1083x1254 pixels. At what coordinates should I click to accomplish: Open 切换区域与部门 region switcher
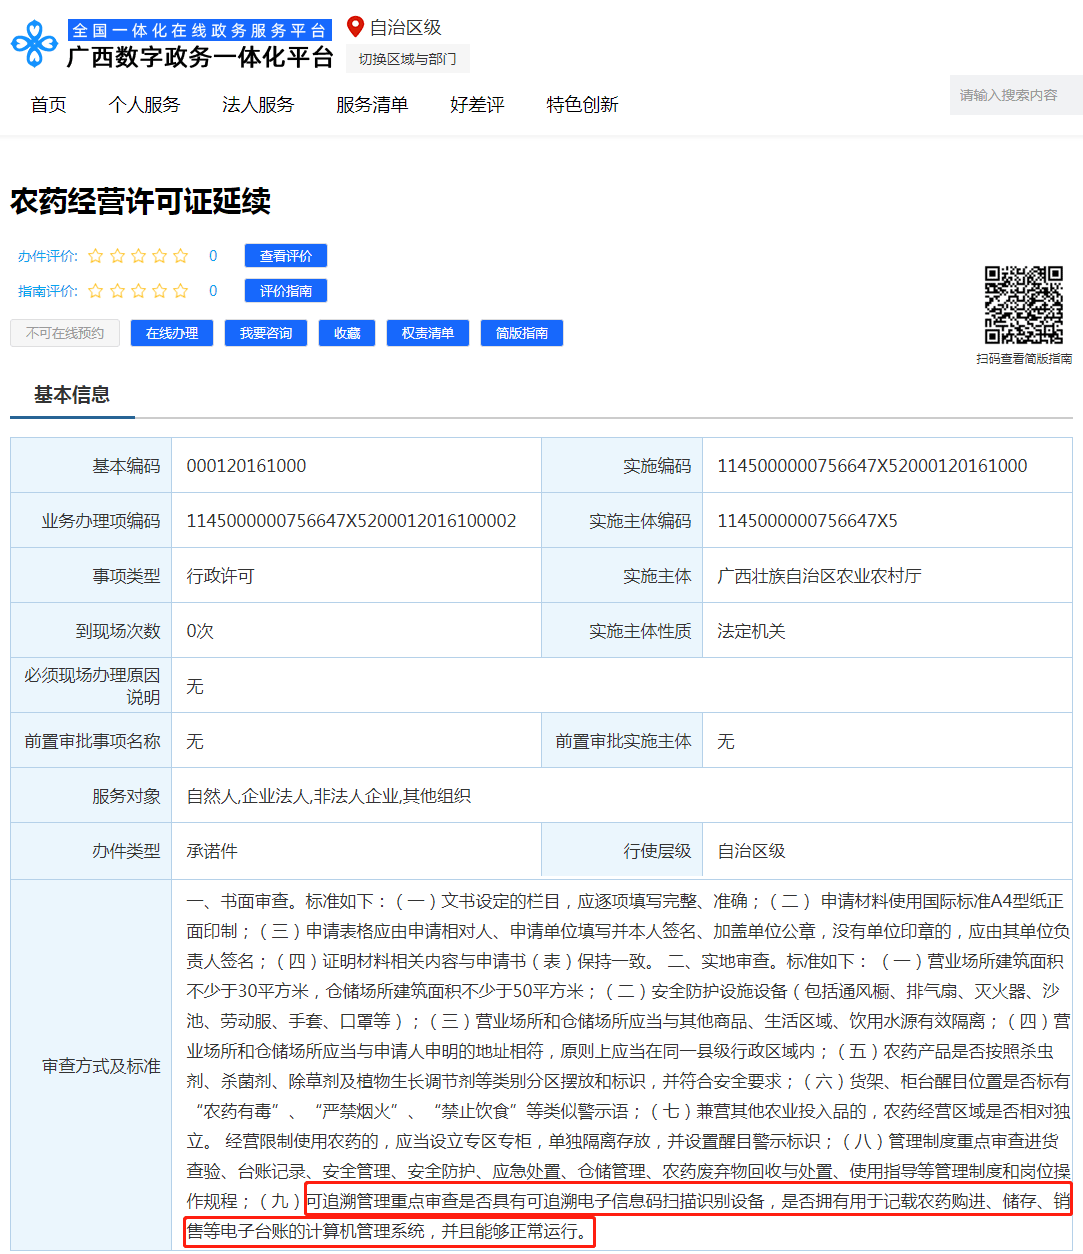click(407, 59)
